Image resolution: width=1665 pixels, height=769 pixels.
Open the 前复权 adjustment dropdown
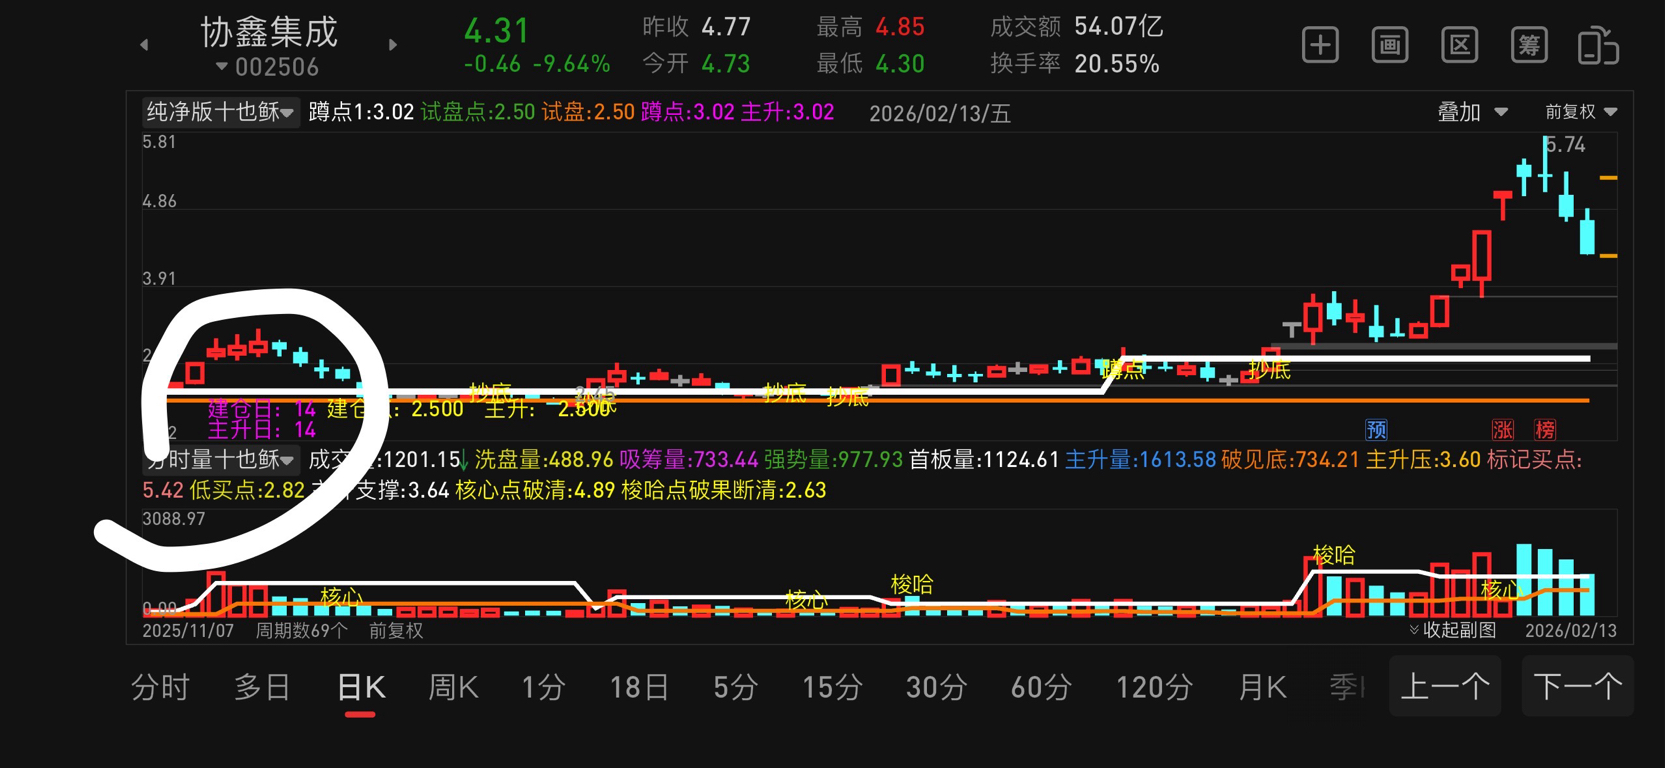(1581, 112)
